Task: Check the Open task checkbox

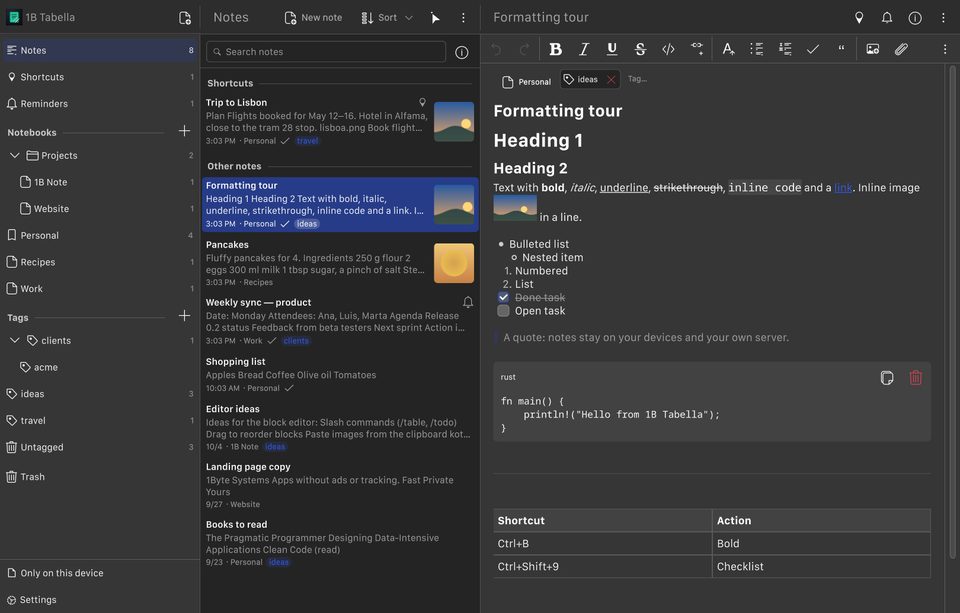Action: tap(503, 311)
